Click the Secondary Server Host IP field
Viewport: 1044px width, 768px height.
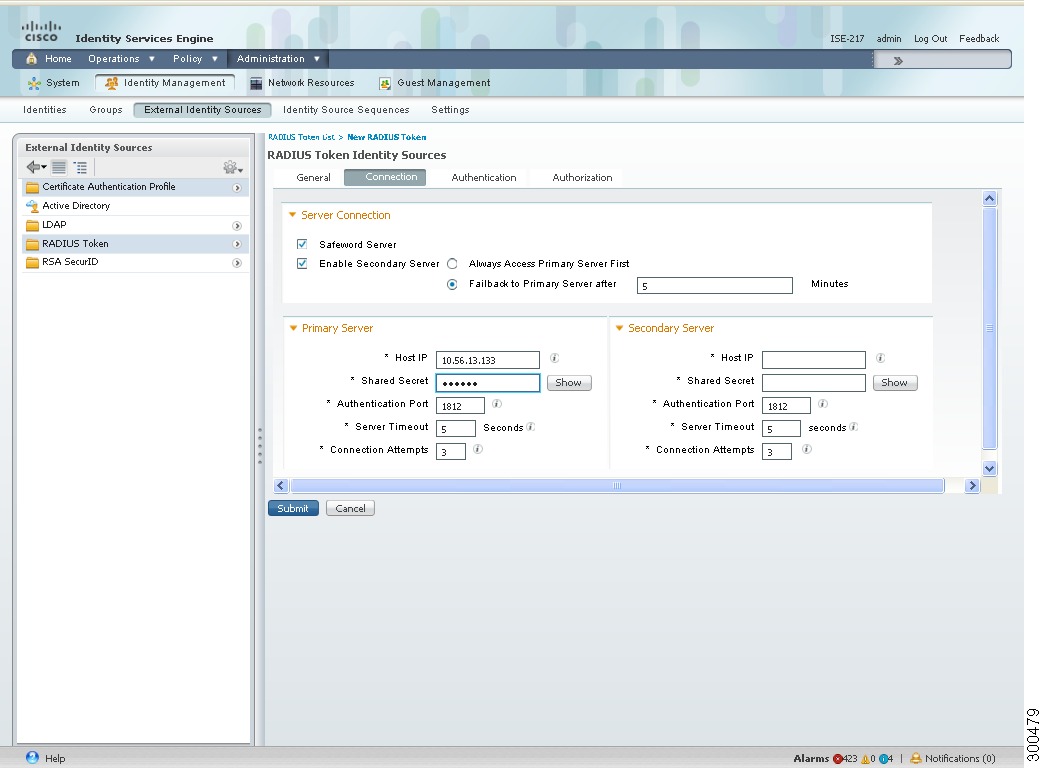(x=814, y=360)
